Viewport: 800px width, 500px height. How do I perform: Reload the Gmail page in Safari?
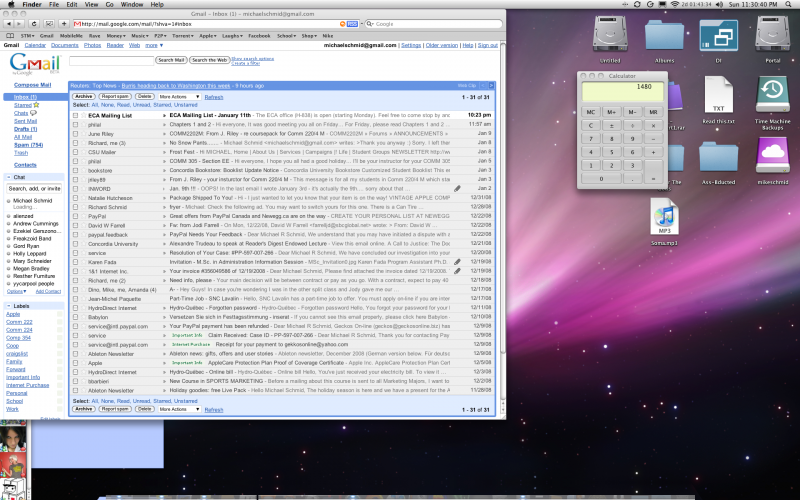[34, 23]
